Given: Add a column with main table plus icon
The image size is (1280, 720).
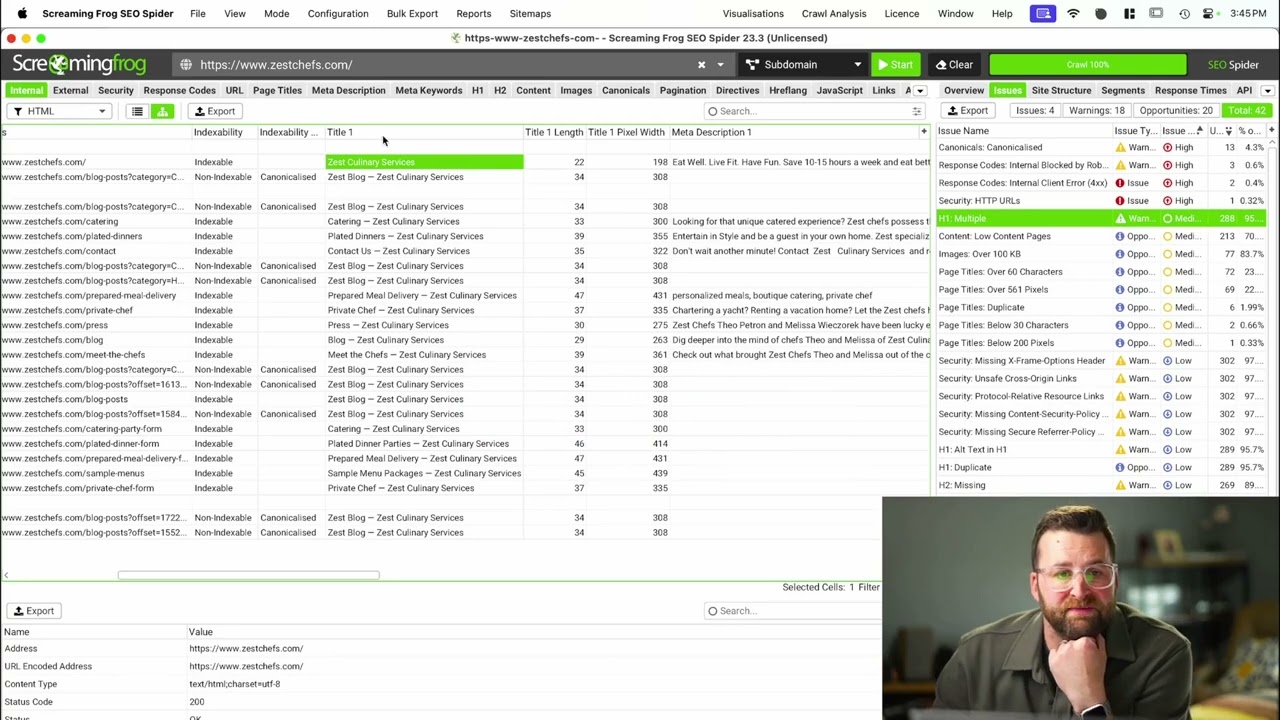Looking at the screenshot, I should pyautogui.click(x=923, y=132).
